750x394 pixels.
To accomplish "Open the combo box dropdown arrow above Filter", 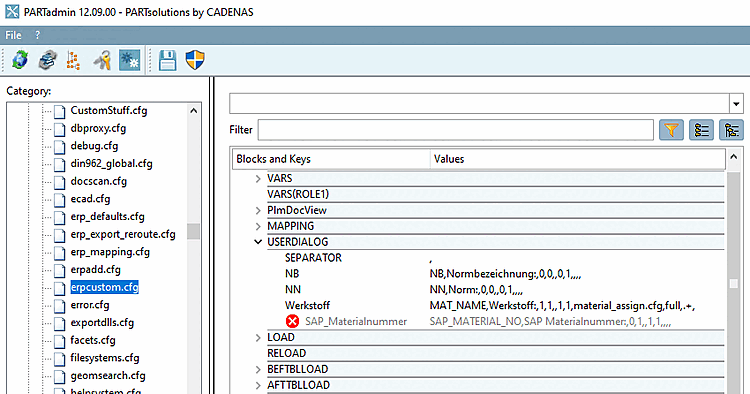I will tap(736, 104).
